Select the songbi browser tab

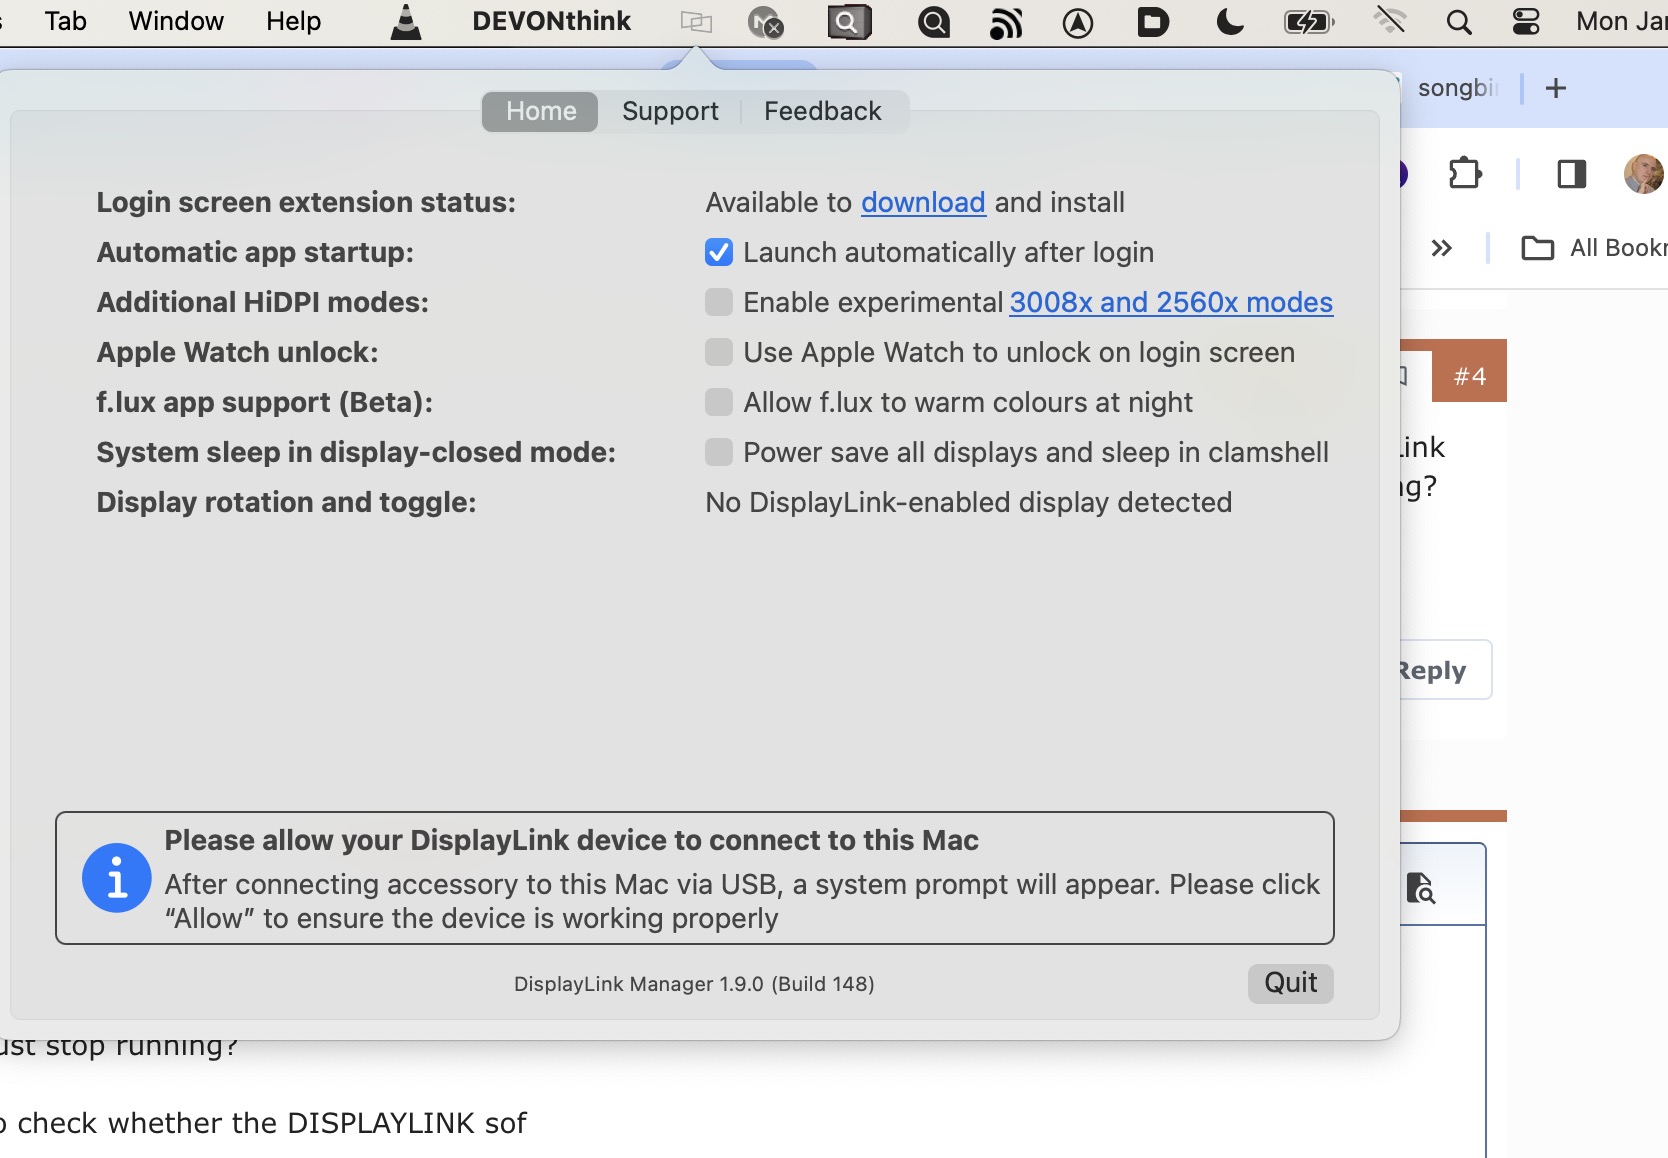tap(1458, 88)
